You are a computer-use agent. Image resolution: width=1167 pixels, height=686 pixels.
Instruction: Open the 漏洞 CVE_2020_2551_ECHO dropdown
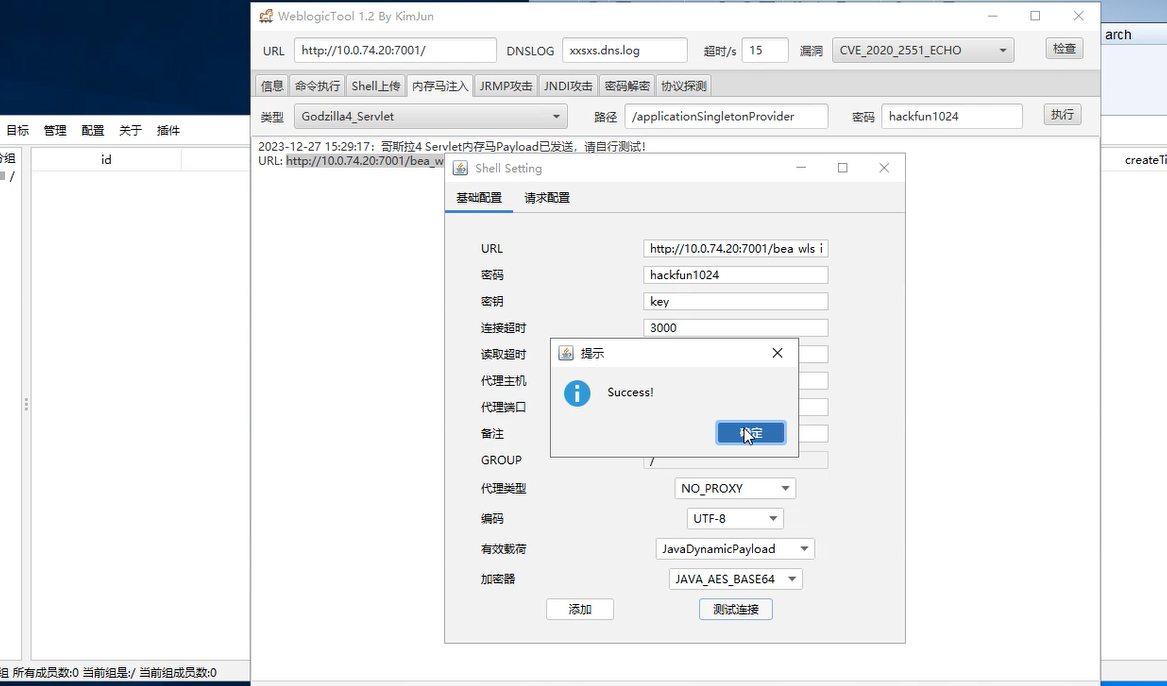tap(923, 51)
